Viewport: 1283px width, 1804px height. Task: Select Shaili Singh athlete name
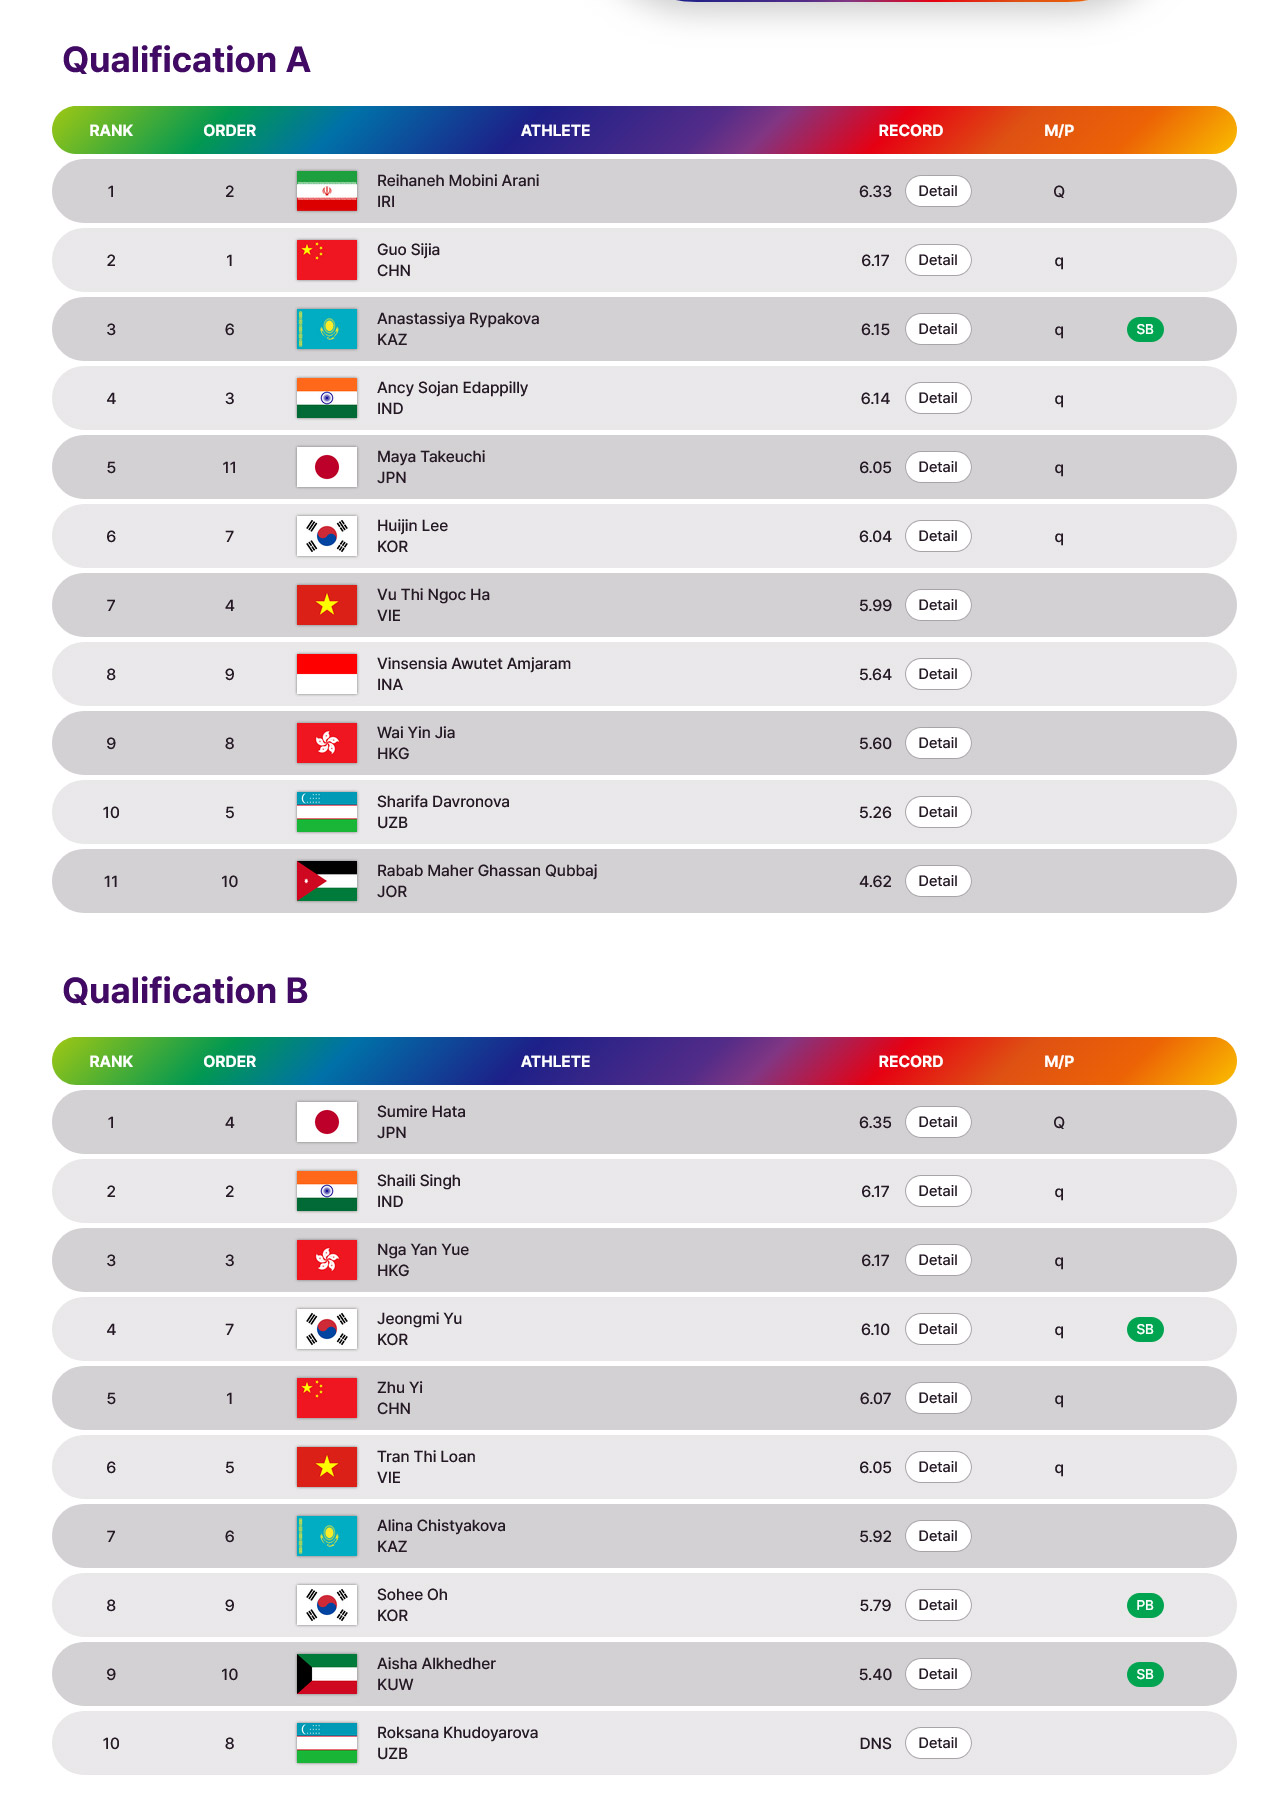click(419, 1180)
